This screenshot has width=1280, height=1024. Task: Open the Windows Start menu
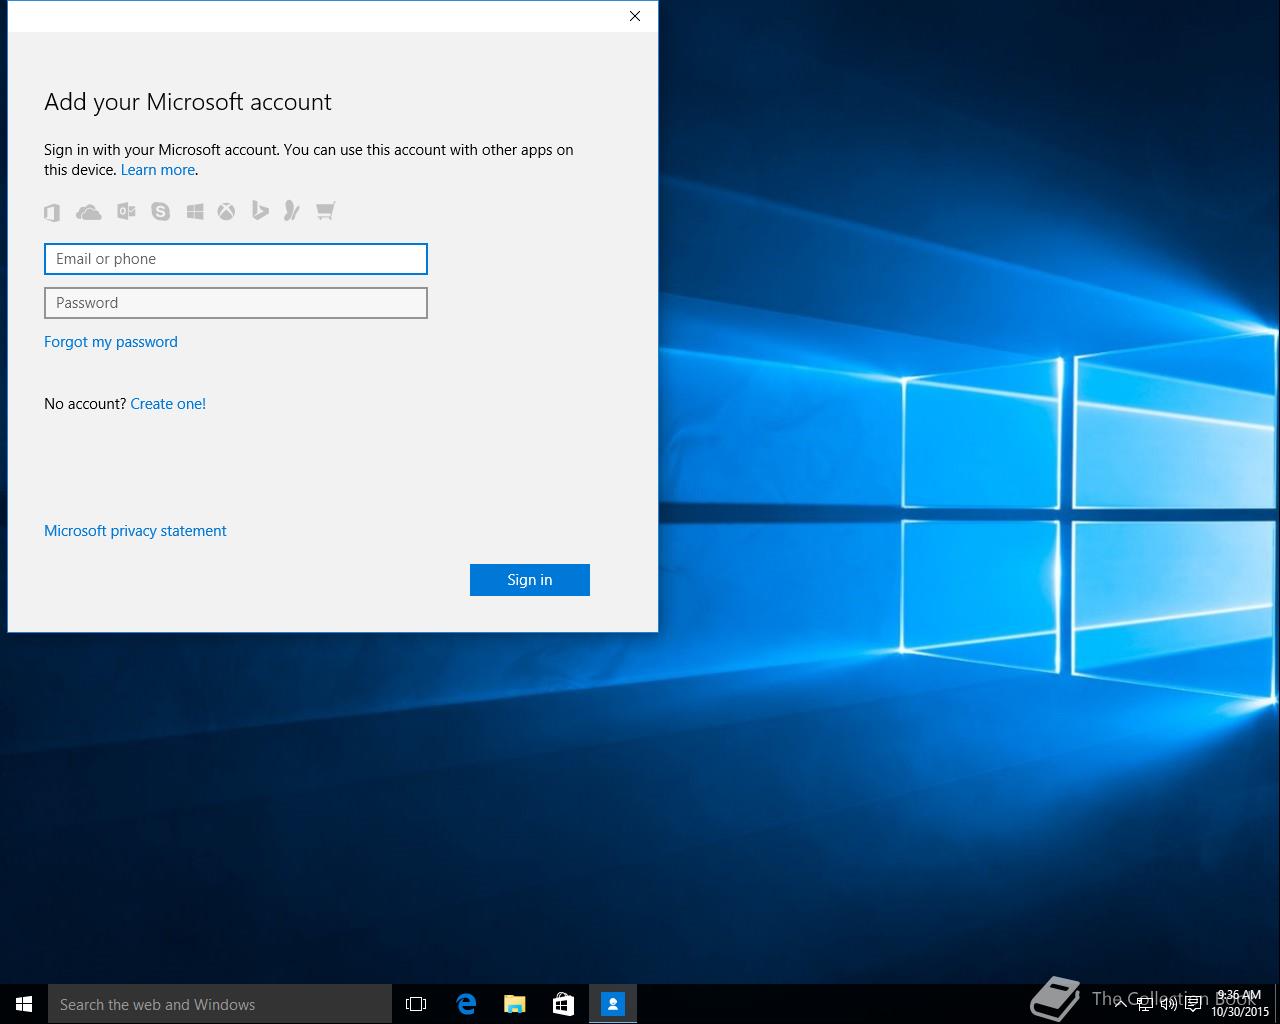24,1004
